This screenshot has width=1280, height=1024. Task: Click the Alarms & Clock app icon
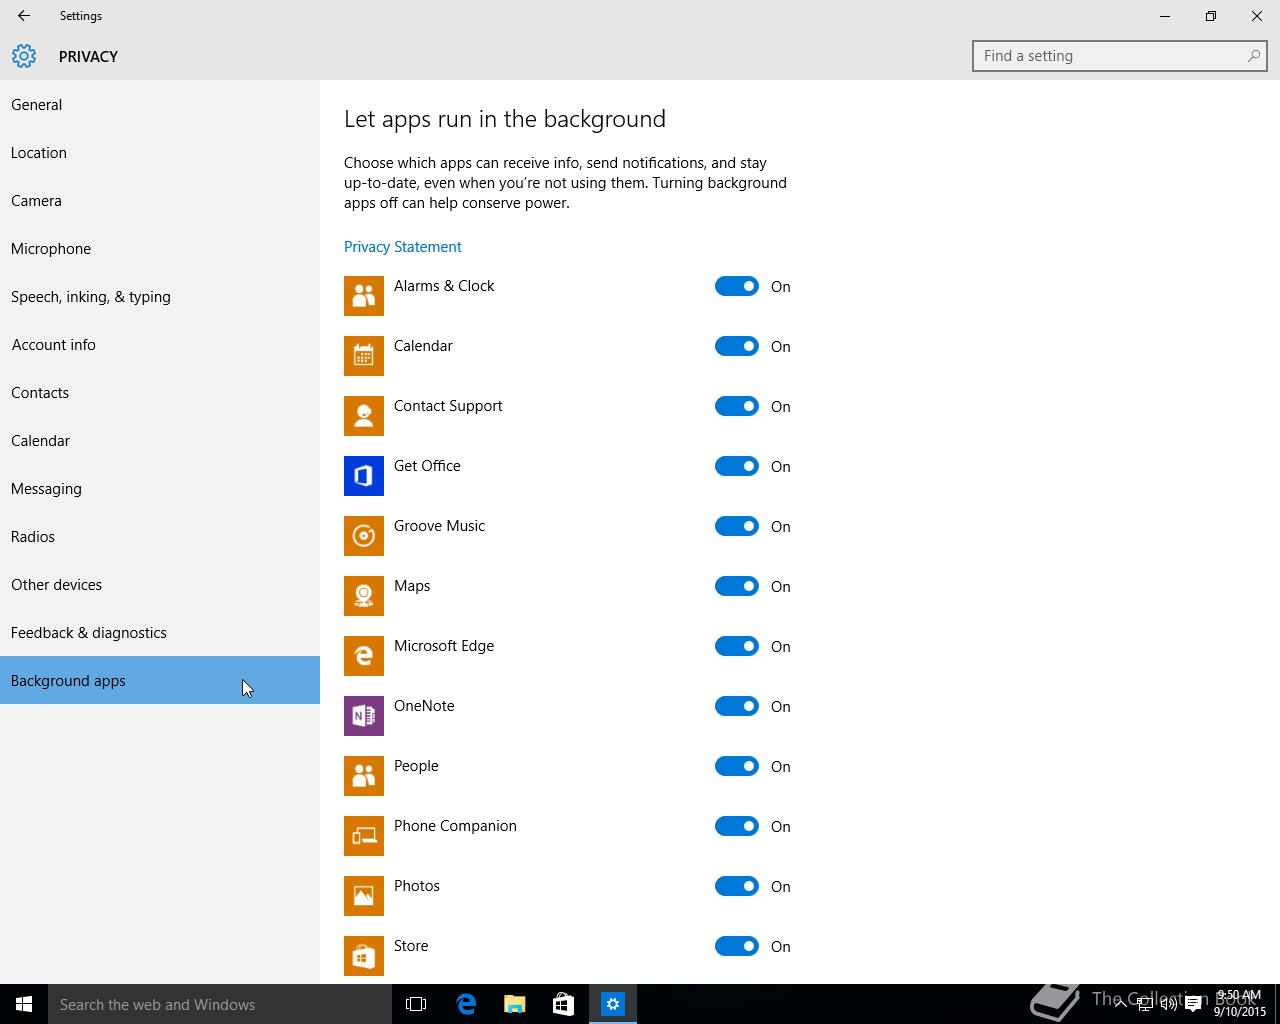click(364, 296)
